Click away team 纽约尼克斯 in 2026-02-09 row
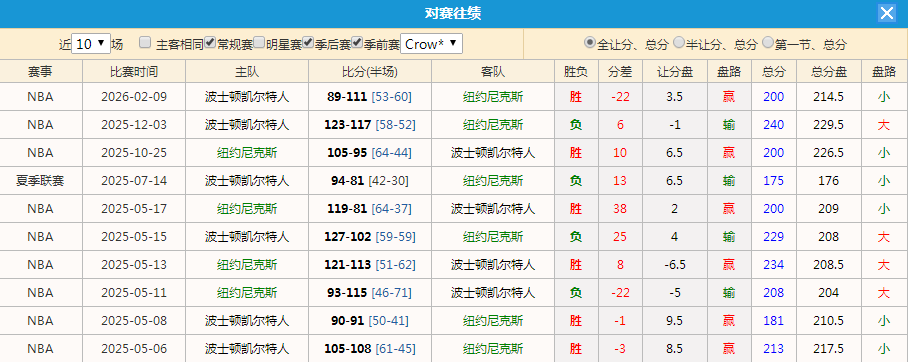908x362 pixels. click(493, 97)
